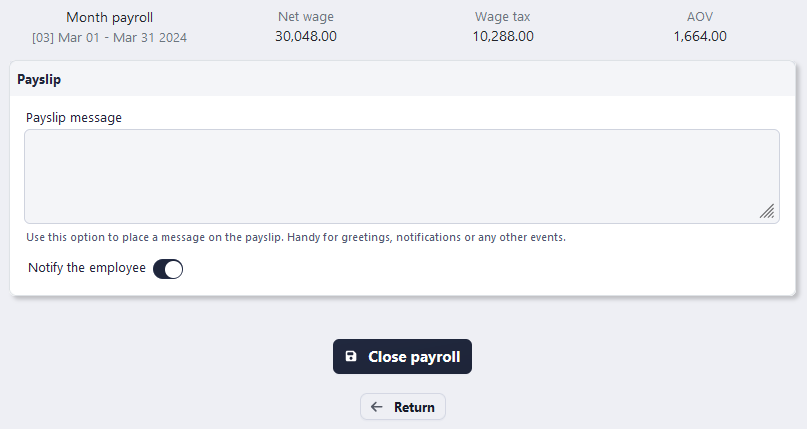Click the Close payroll button text

pos(414,357)
